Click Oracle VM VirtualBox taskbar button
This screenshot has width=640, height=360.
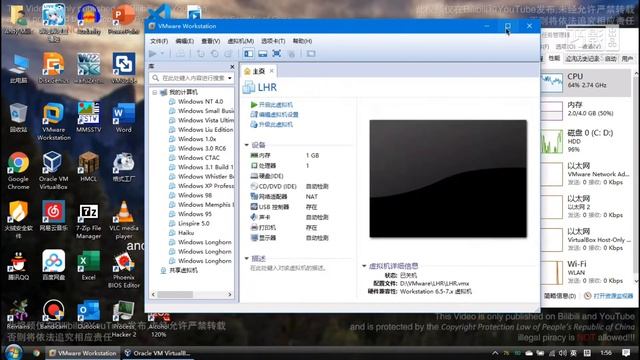coord(157,353)
